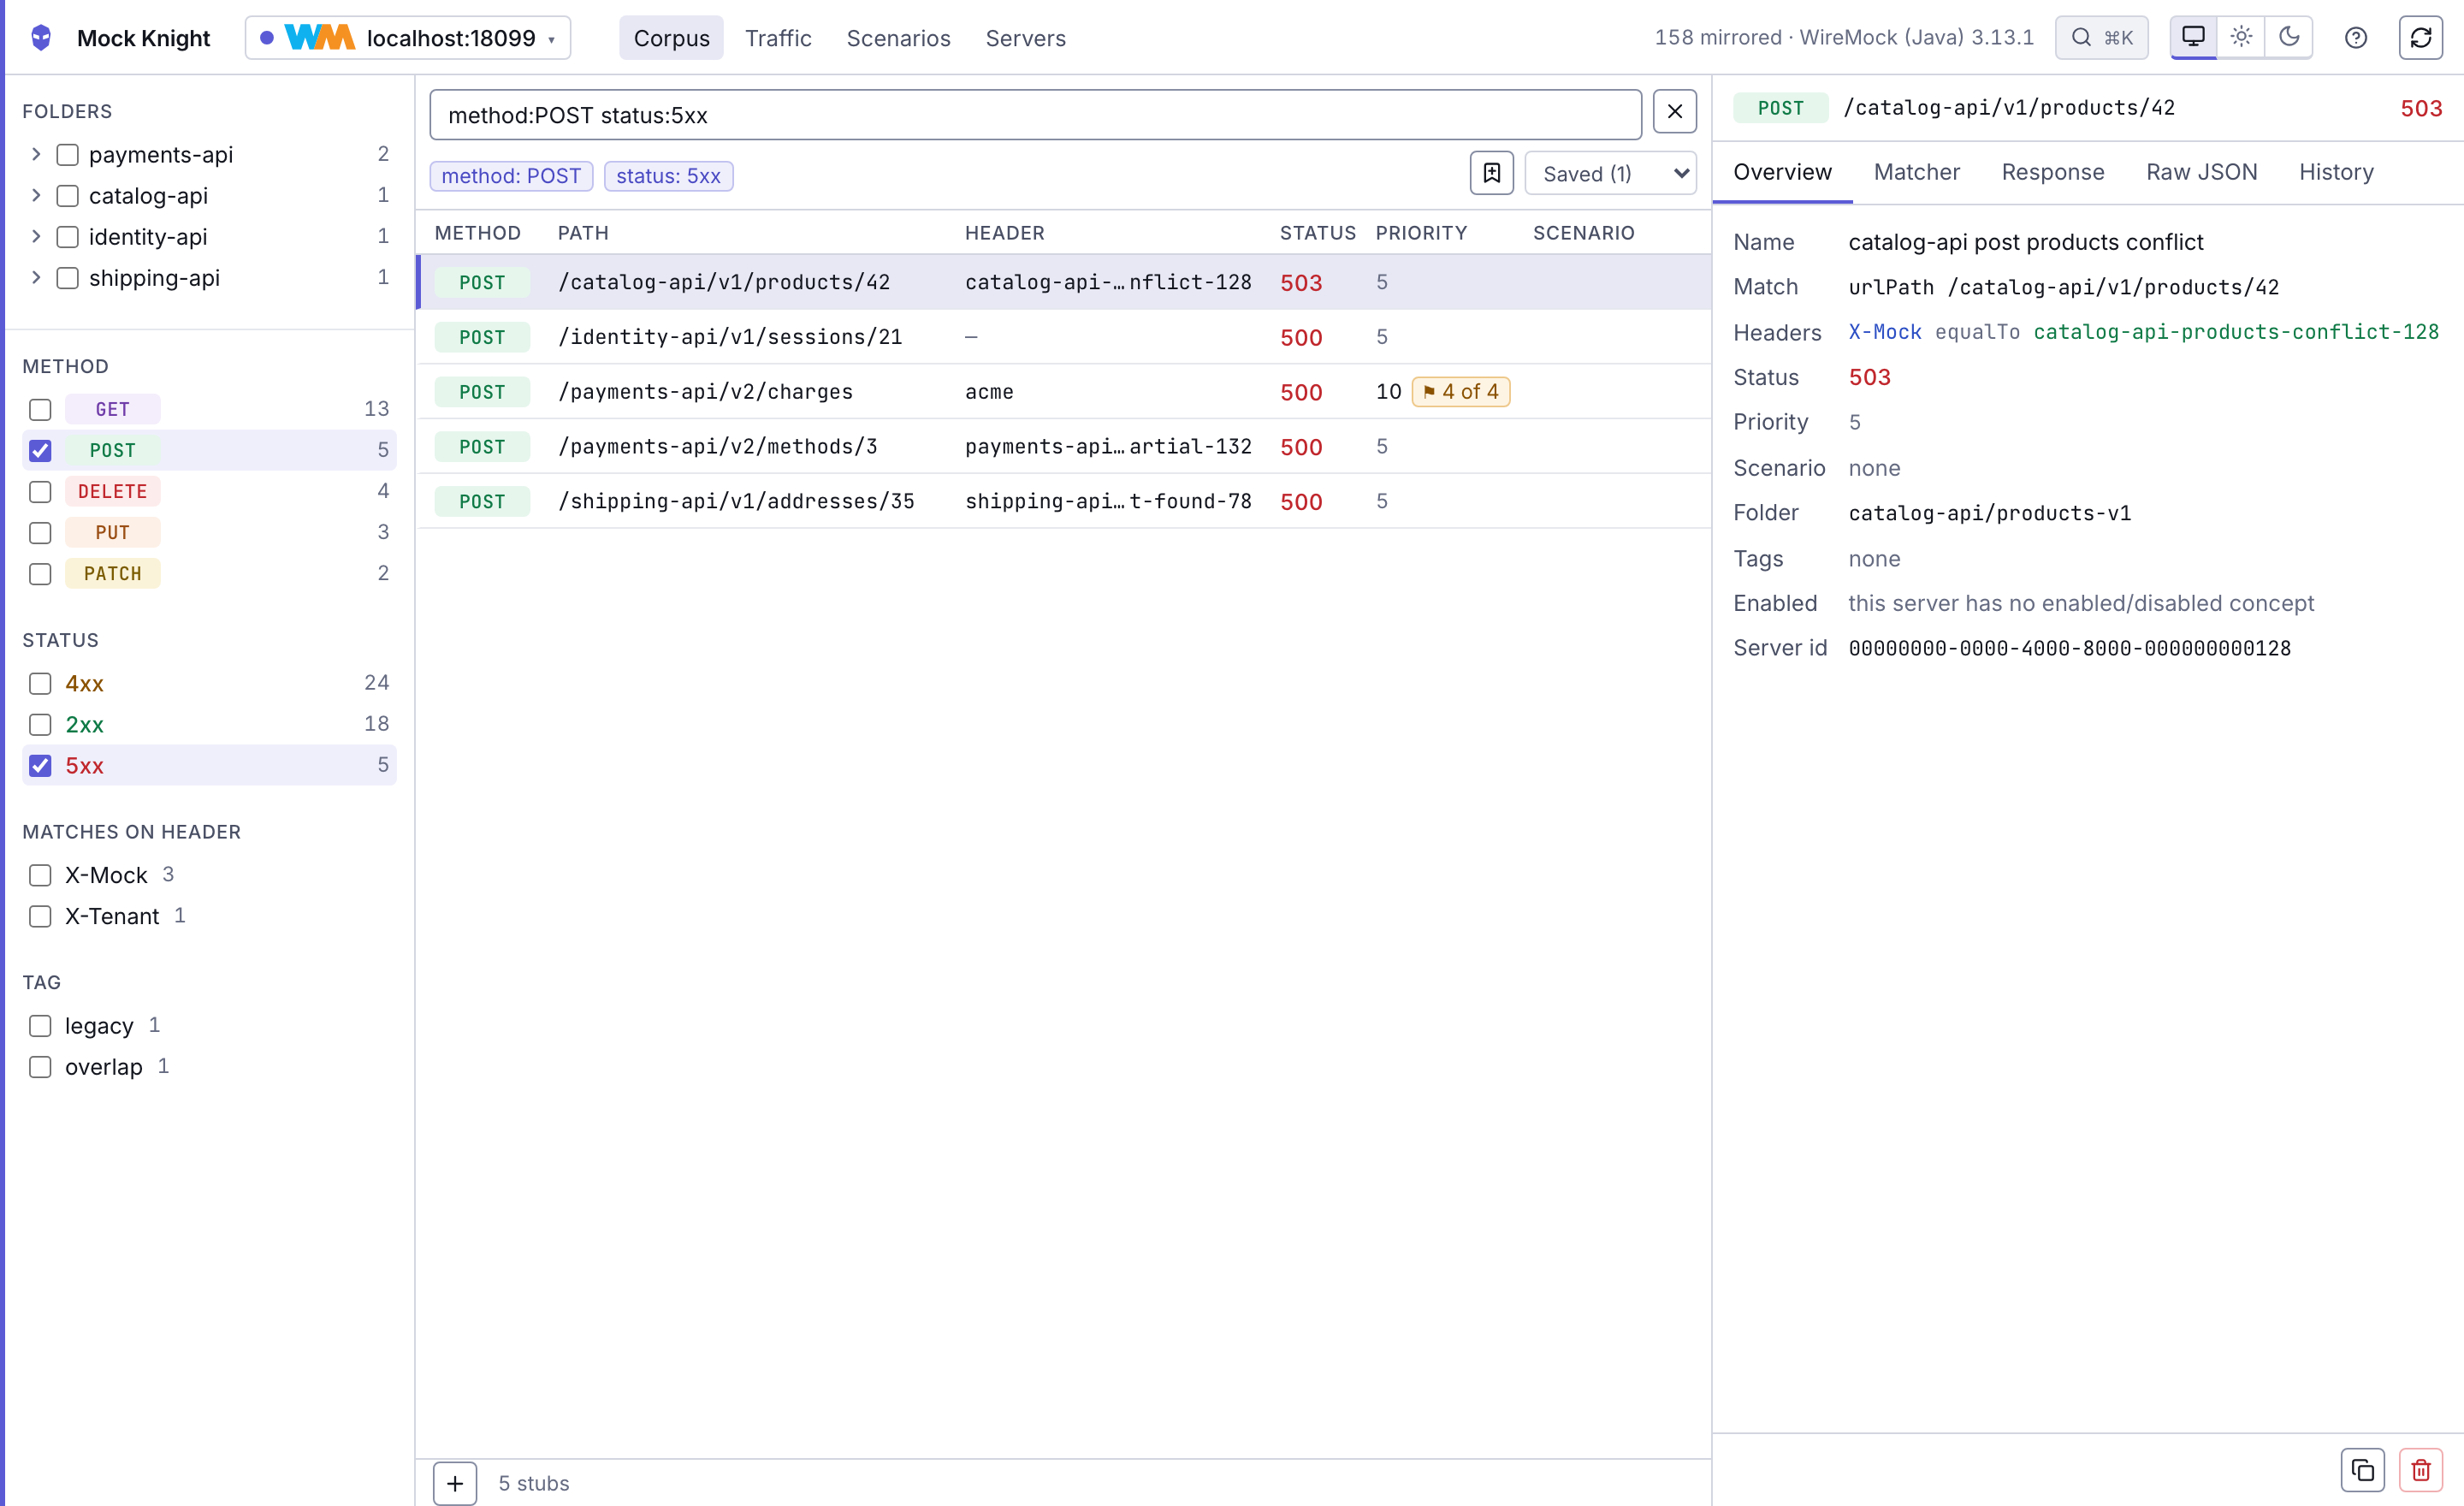Screen dimensions: 2464x1506
Task: Select the /identity-api/v1/sessions/21 stub row
Action: 1063,337
